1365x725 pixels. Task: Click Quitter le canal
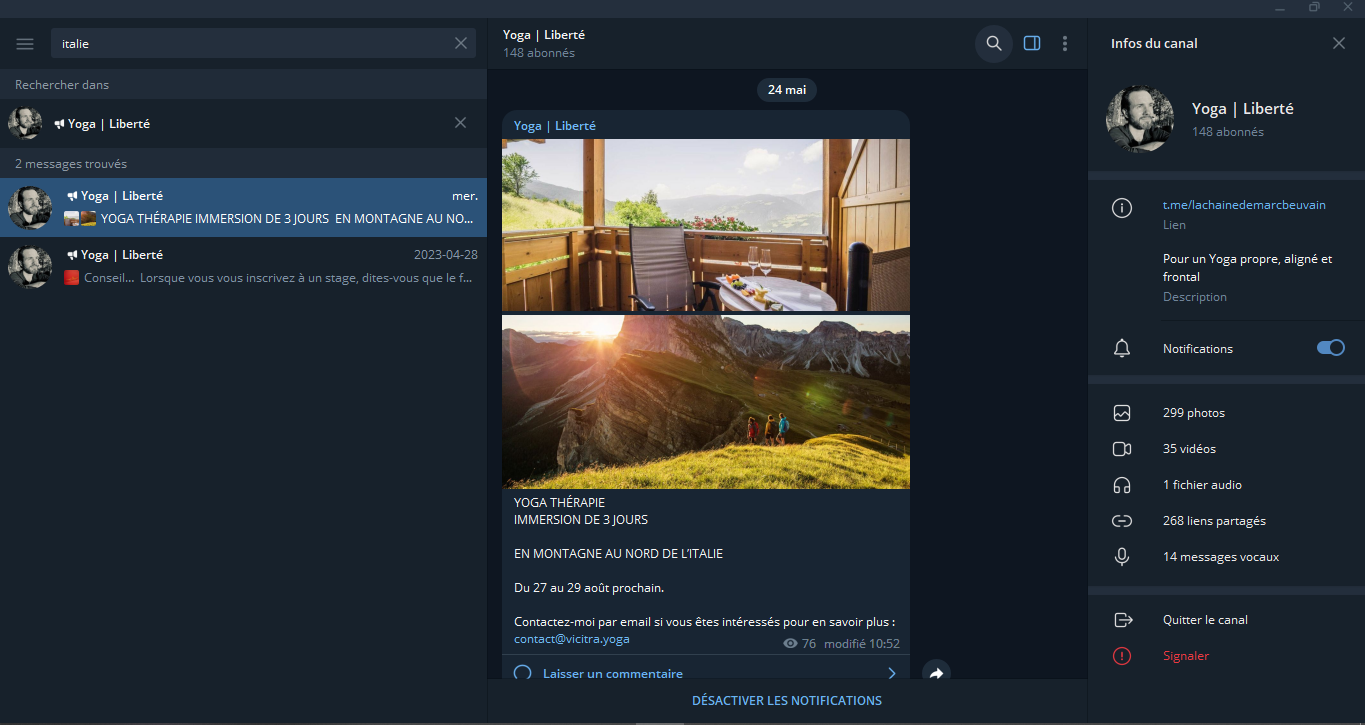click(x=1205, y=620)
